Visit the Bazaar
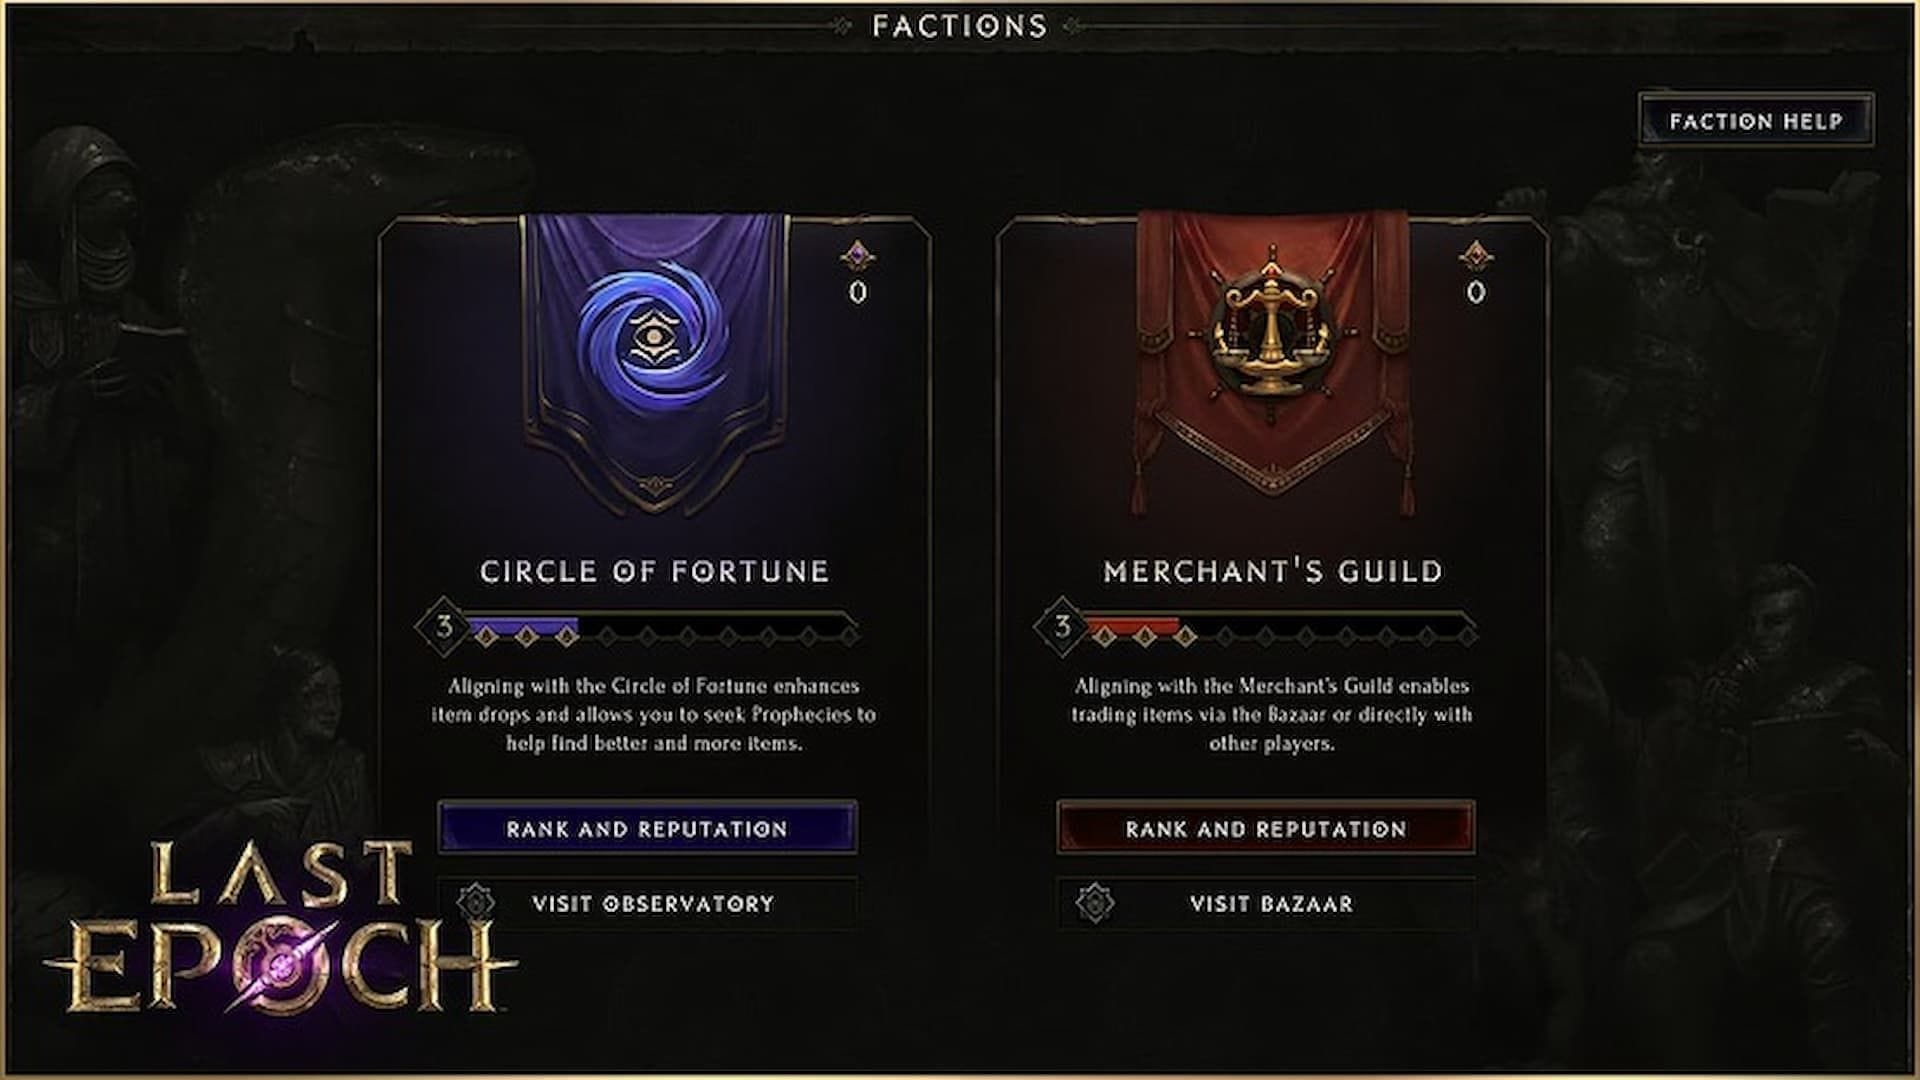Viewport: 1920px width, 1080px height. coord(1271,903)
